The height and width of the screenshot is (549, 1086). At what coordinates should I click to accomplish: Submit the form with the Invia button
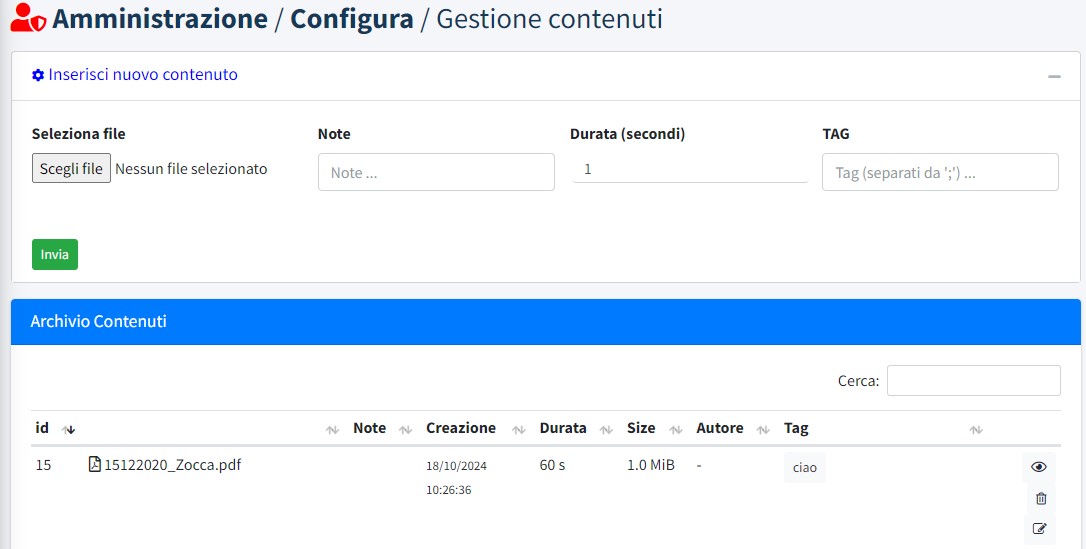pyautogui.click(x=55, y=254)
